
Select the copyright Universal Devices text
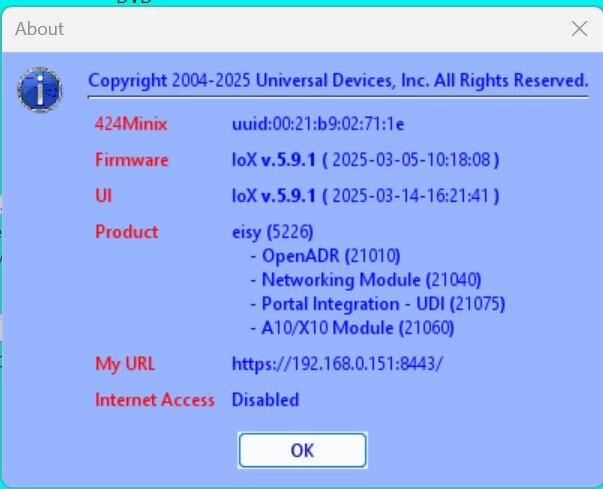338,81
